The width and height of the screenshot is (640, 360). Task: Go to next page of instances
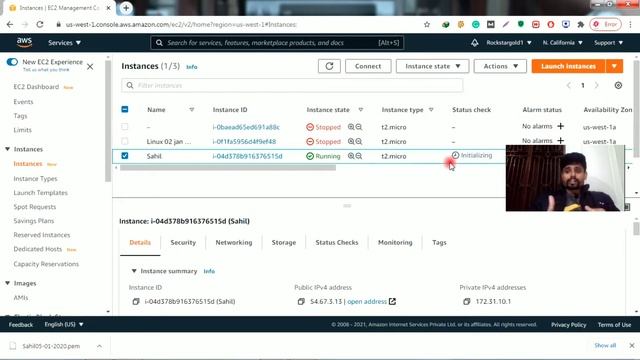(596, 85)
